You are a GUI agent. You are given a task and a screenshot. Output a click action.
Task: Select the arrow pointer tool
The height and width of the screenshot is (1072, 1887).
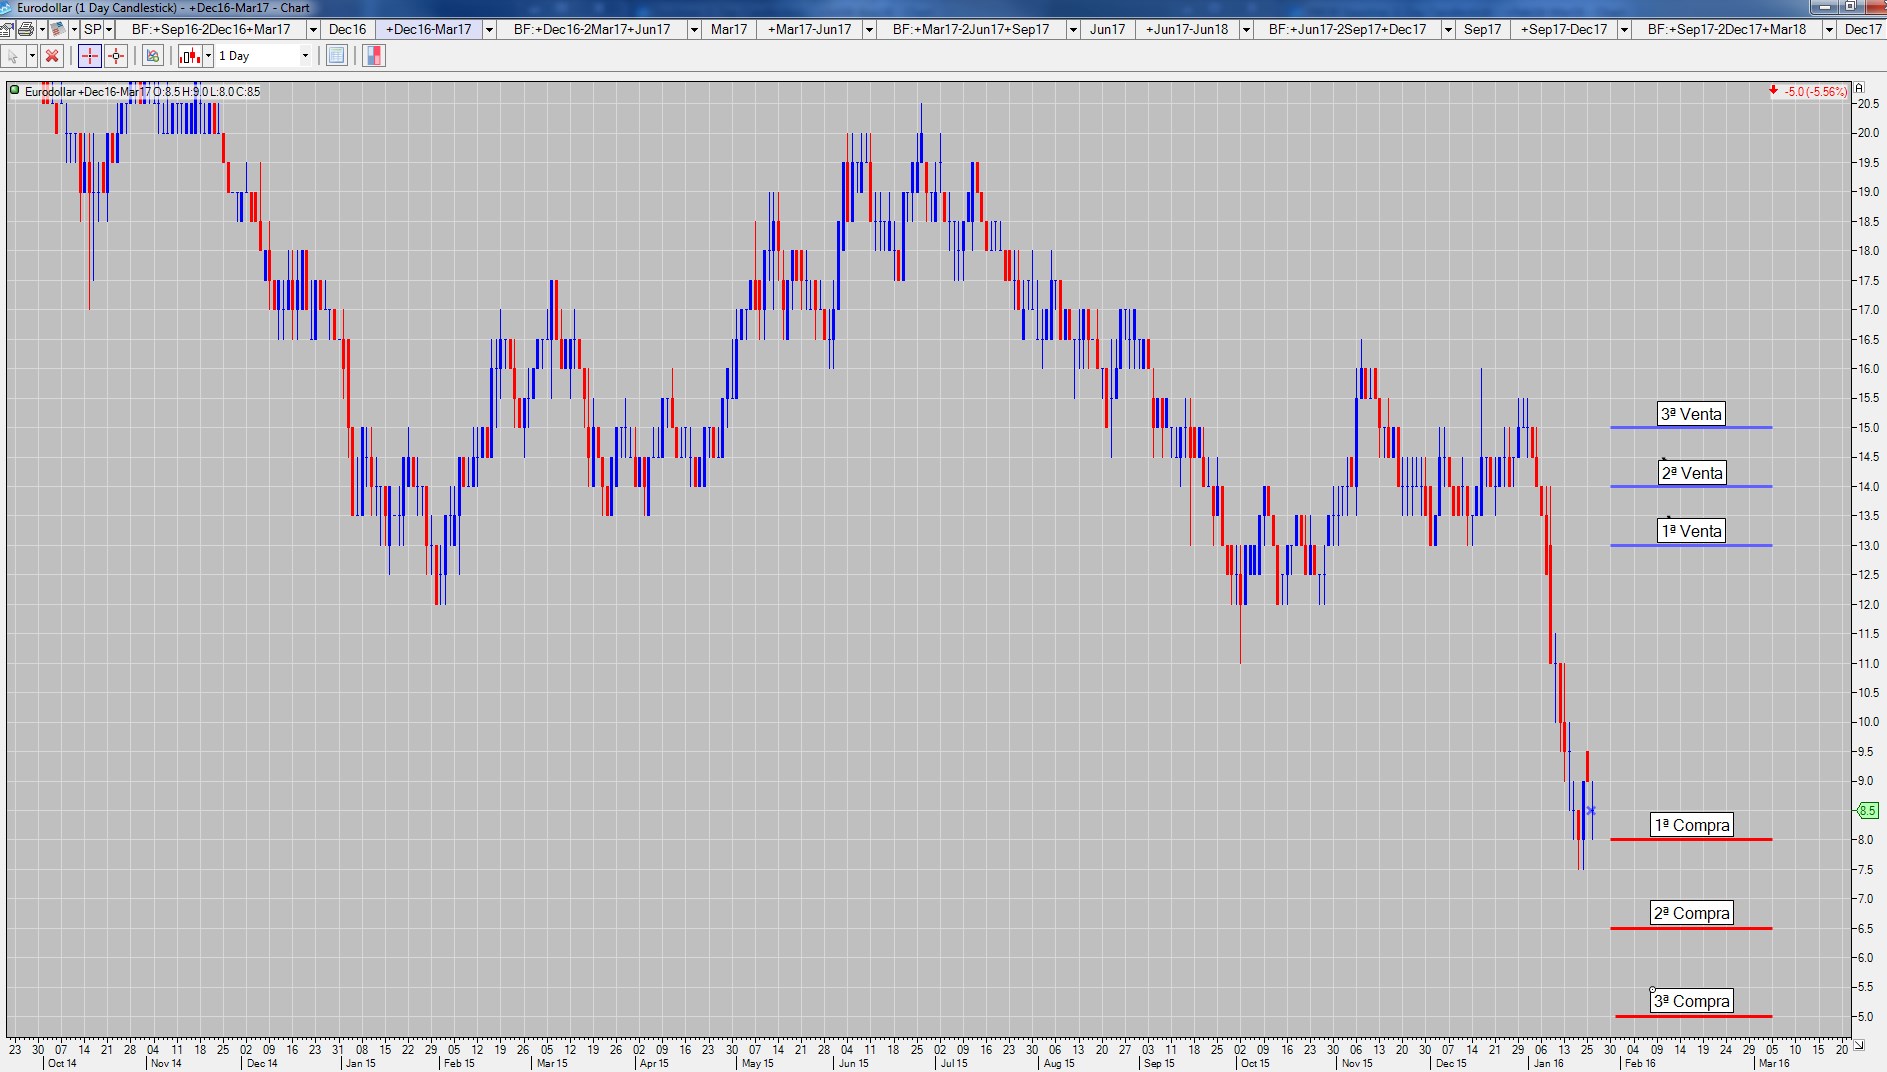click(13, 56)
